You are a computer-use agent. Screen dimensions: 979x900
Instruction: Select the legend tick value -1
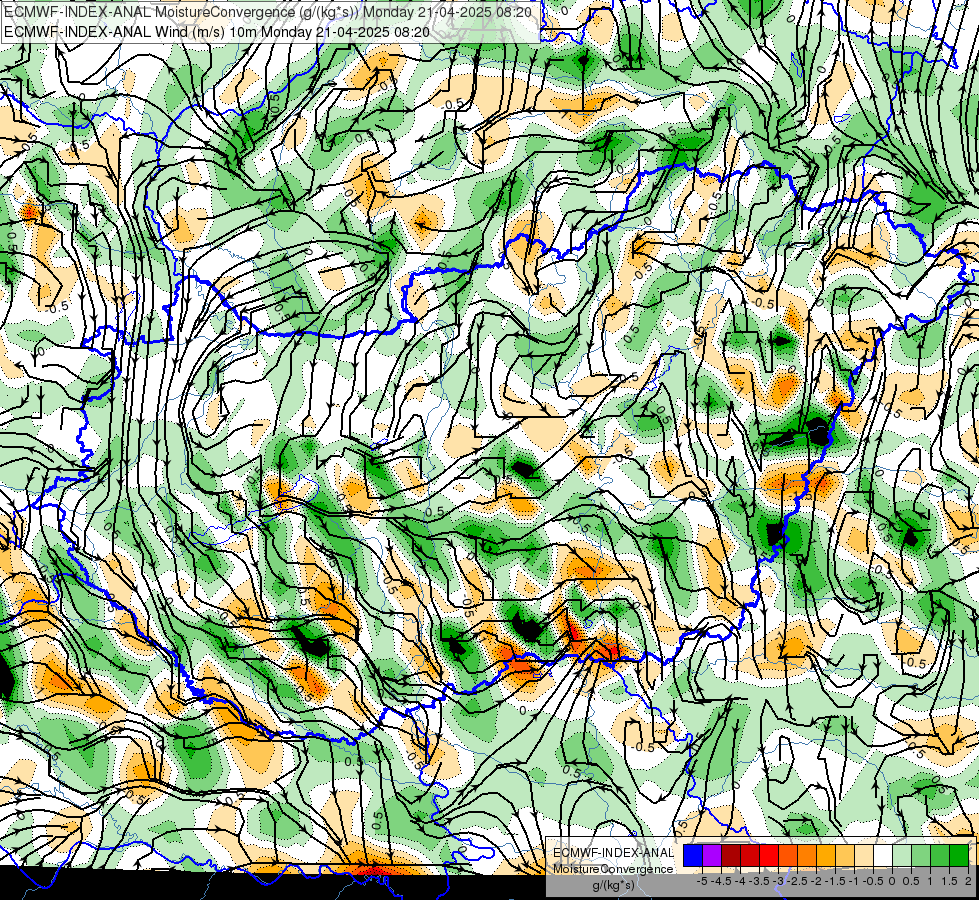click(x=854, y=881)
